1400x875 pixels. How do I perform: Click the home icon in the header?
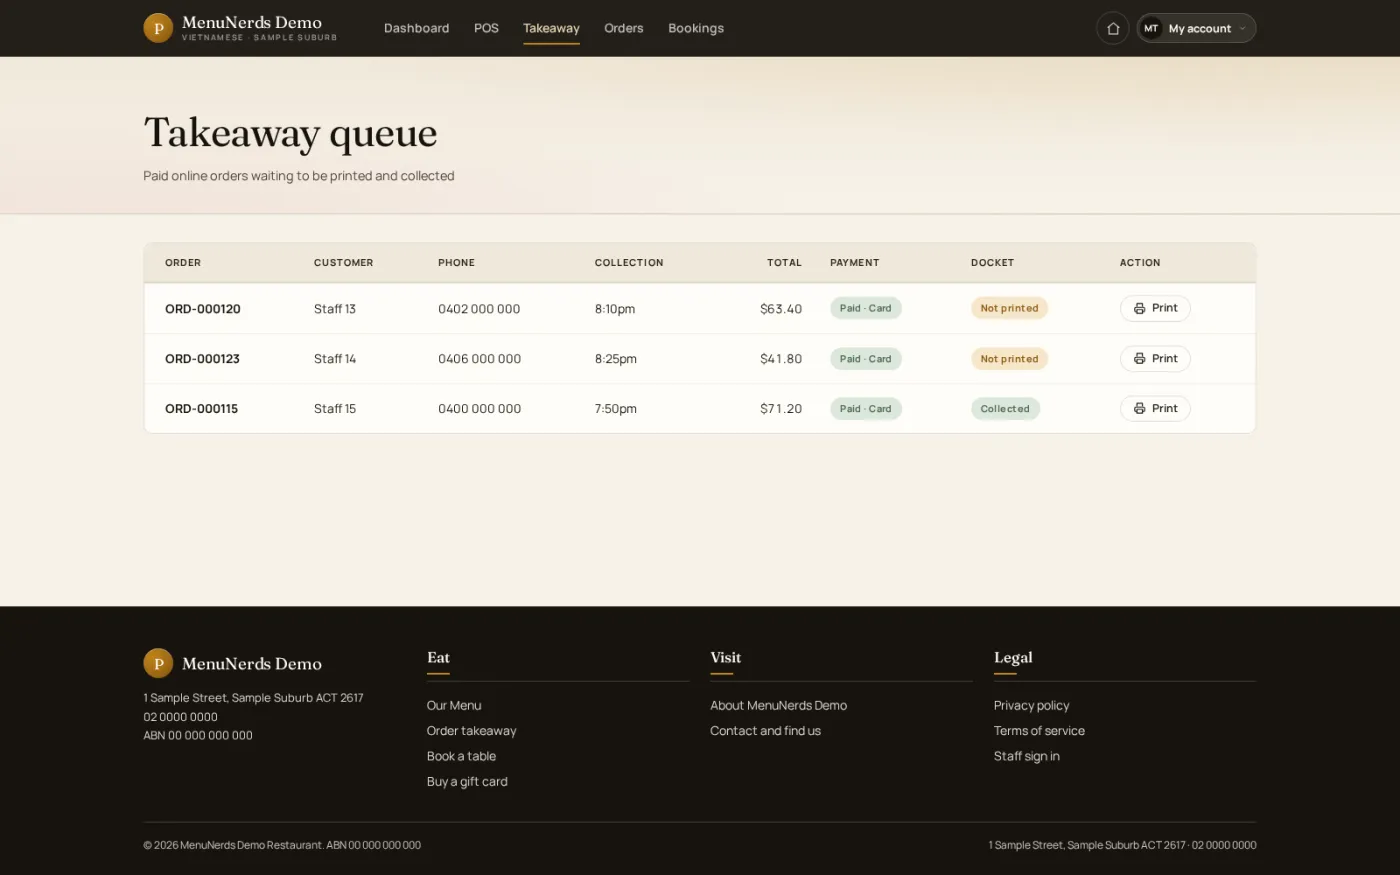point(1113,28)
